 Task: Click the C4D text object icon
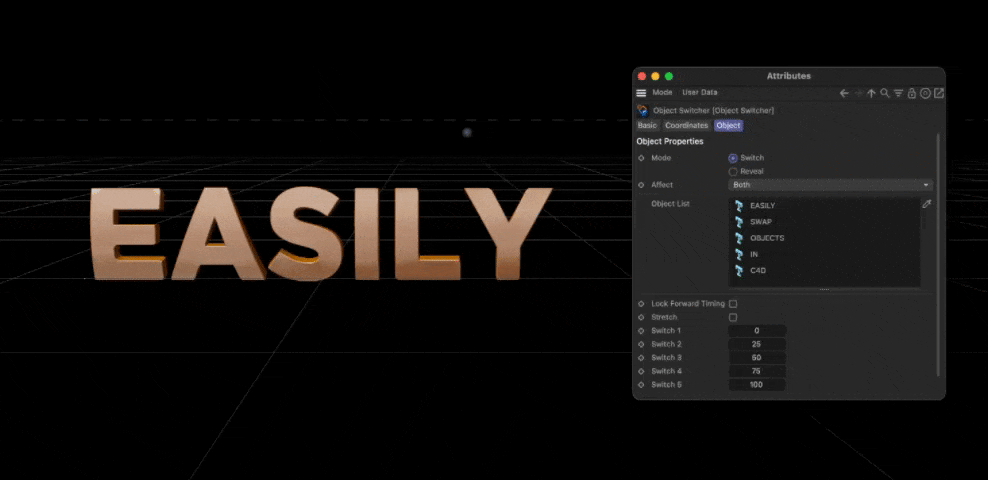point(739,271)
